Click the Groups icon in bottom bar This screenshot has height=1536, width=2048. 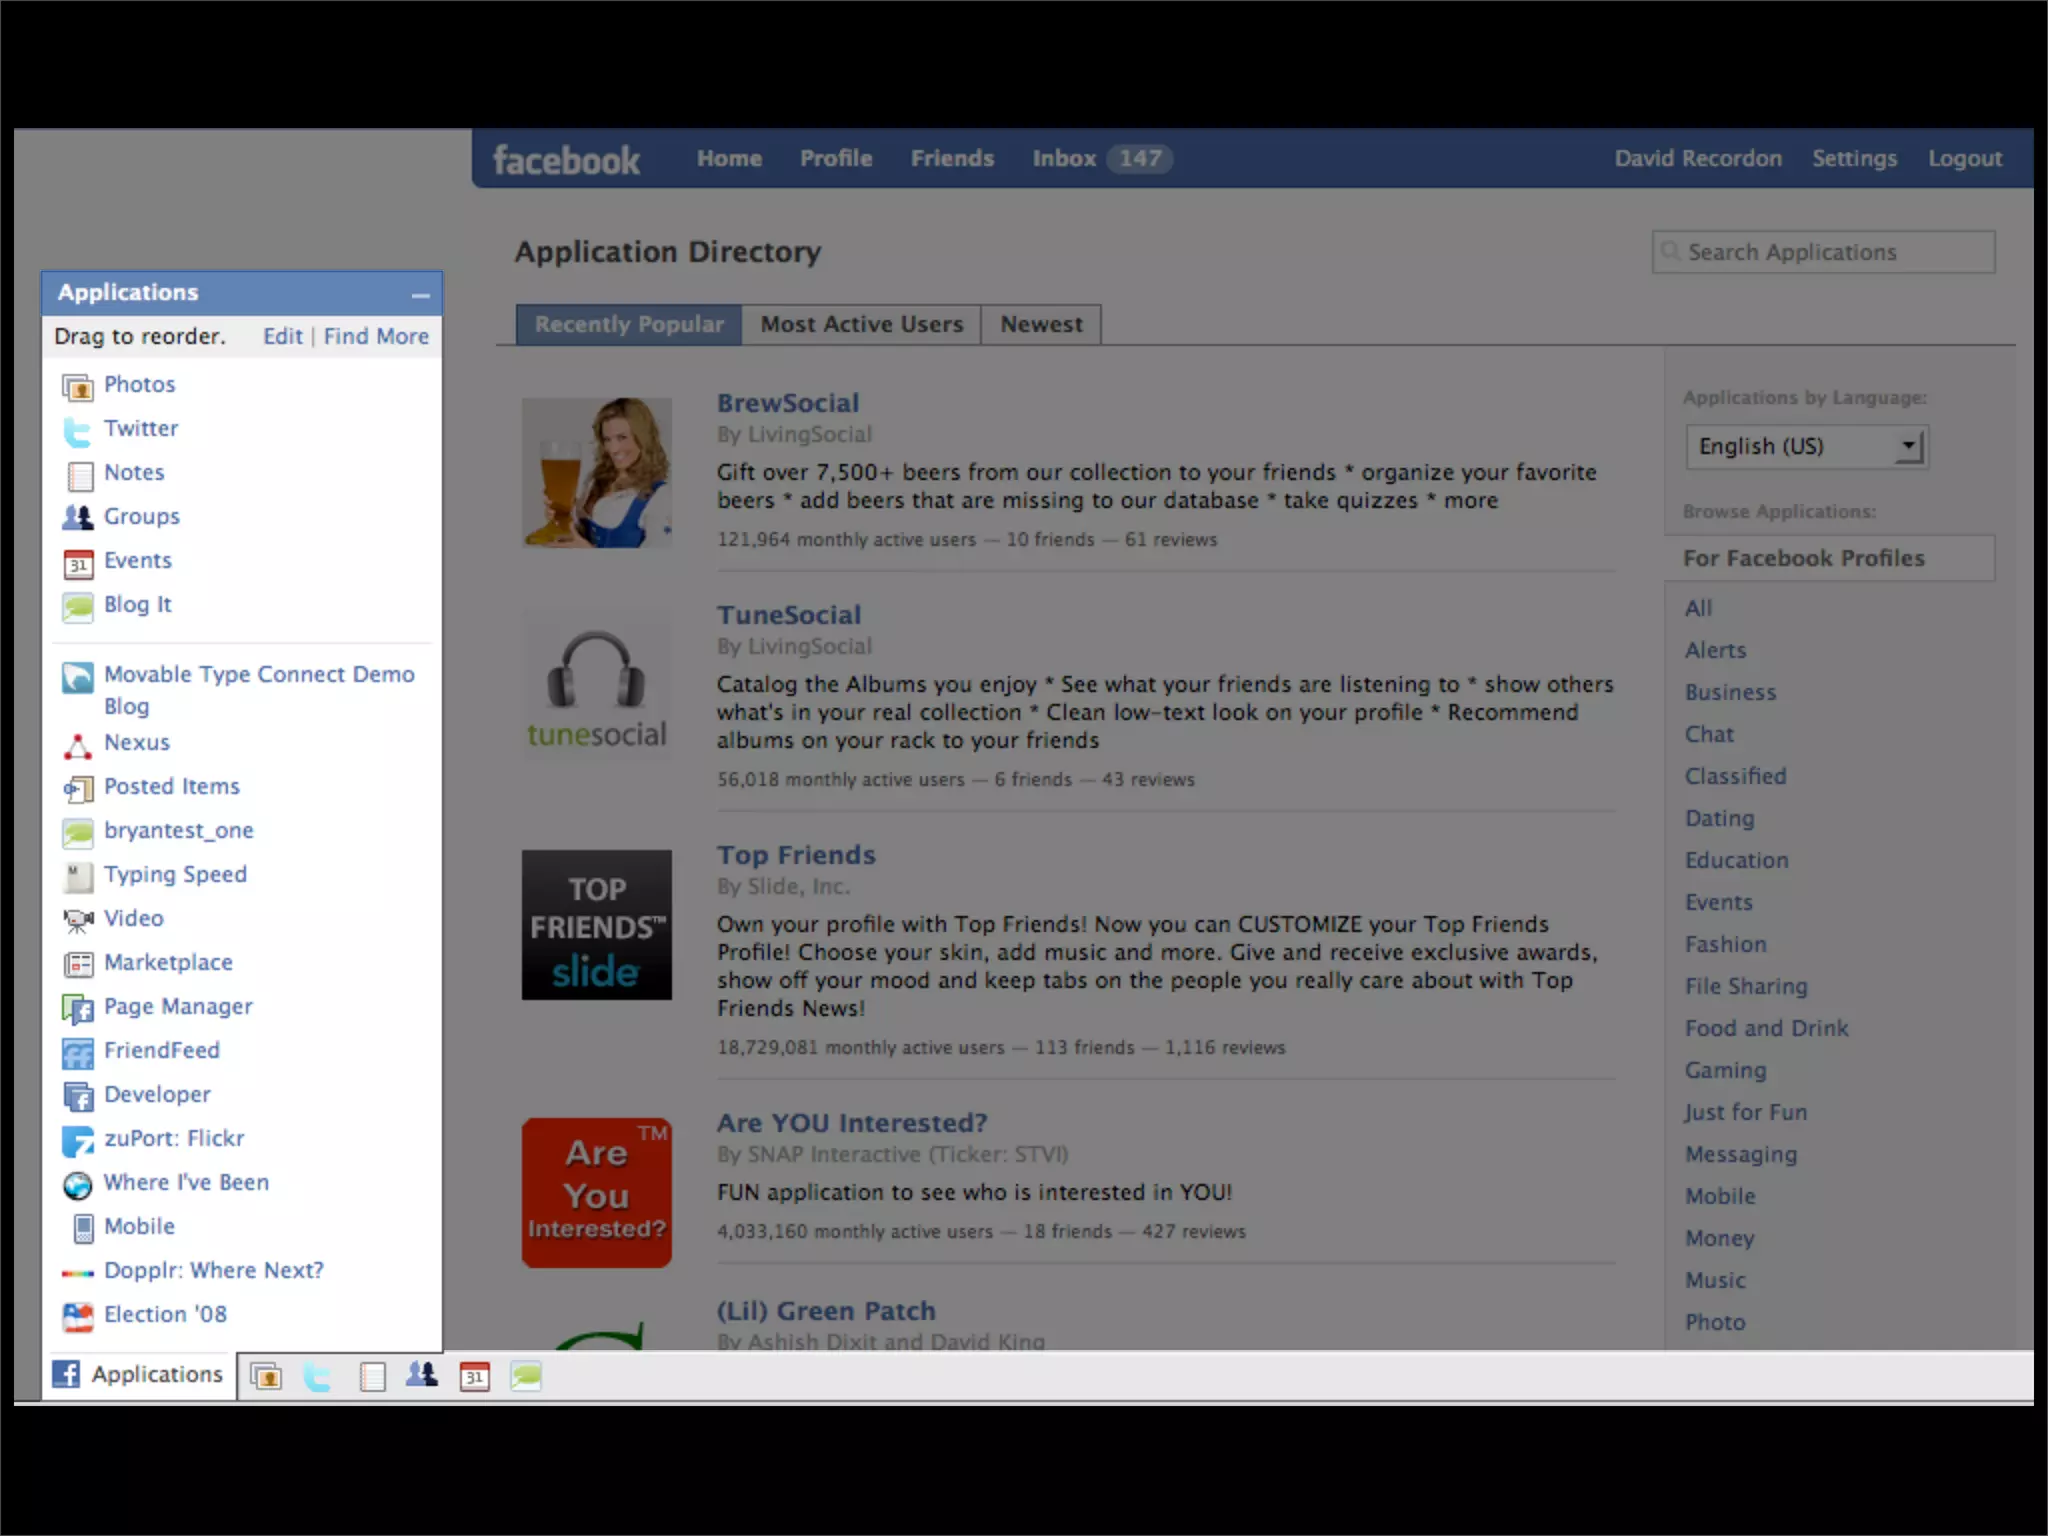[422, 1375]
